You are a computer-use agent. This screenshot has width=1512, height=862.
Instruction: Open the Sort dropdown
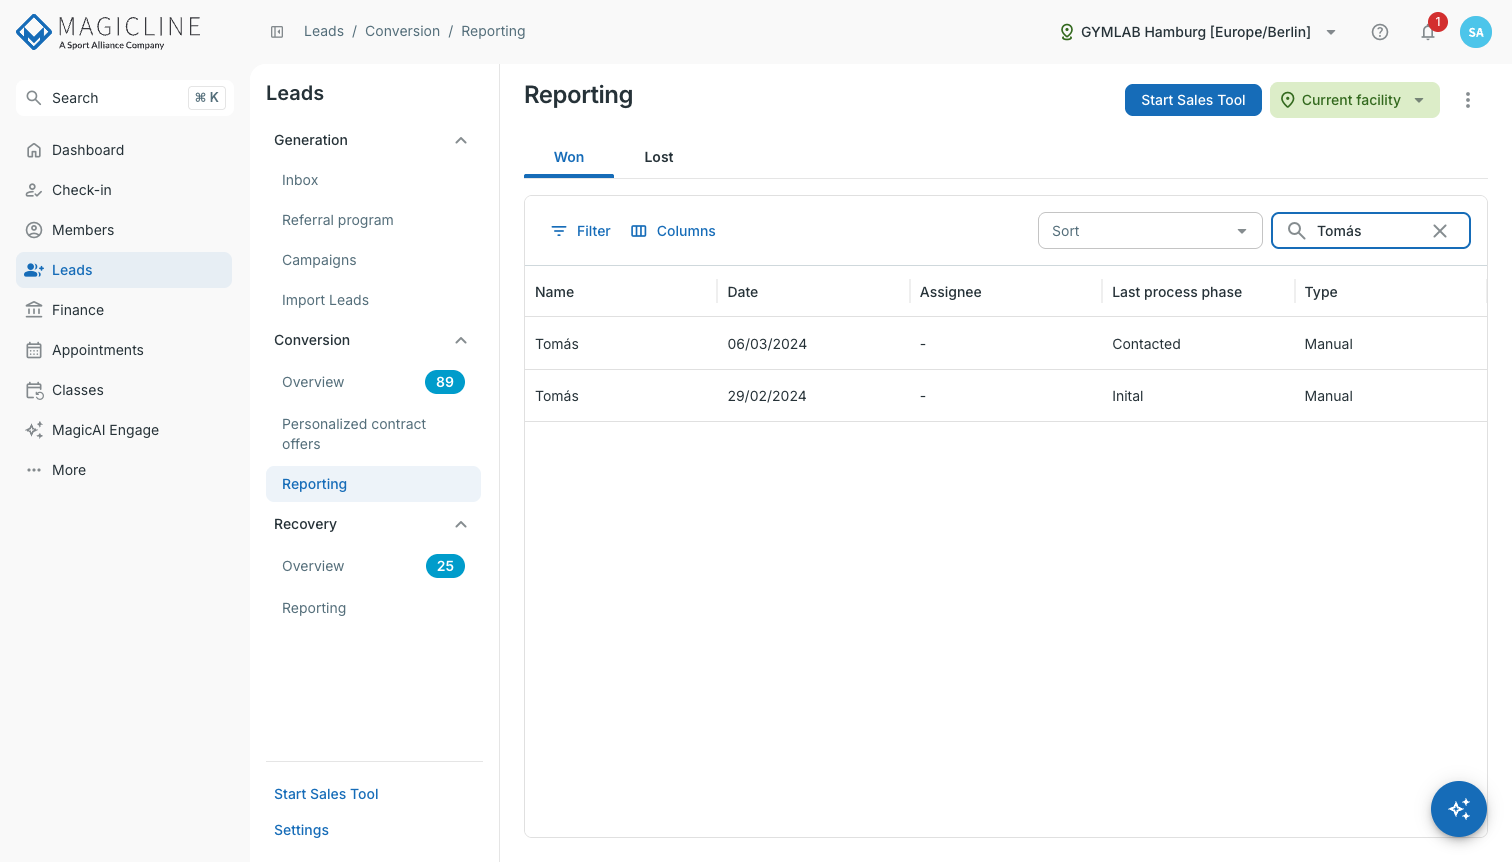1150,231
